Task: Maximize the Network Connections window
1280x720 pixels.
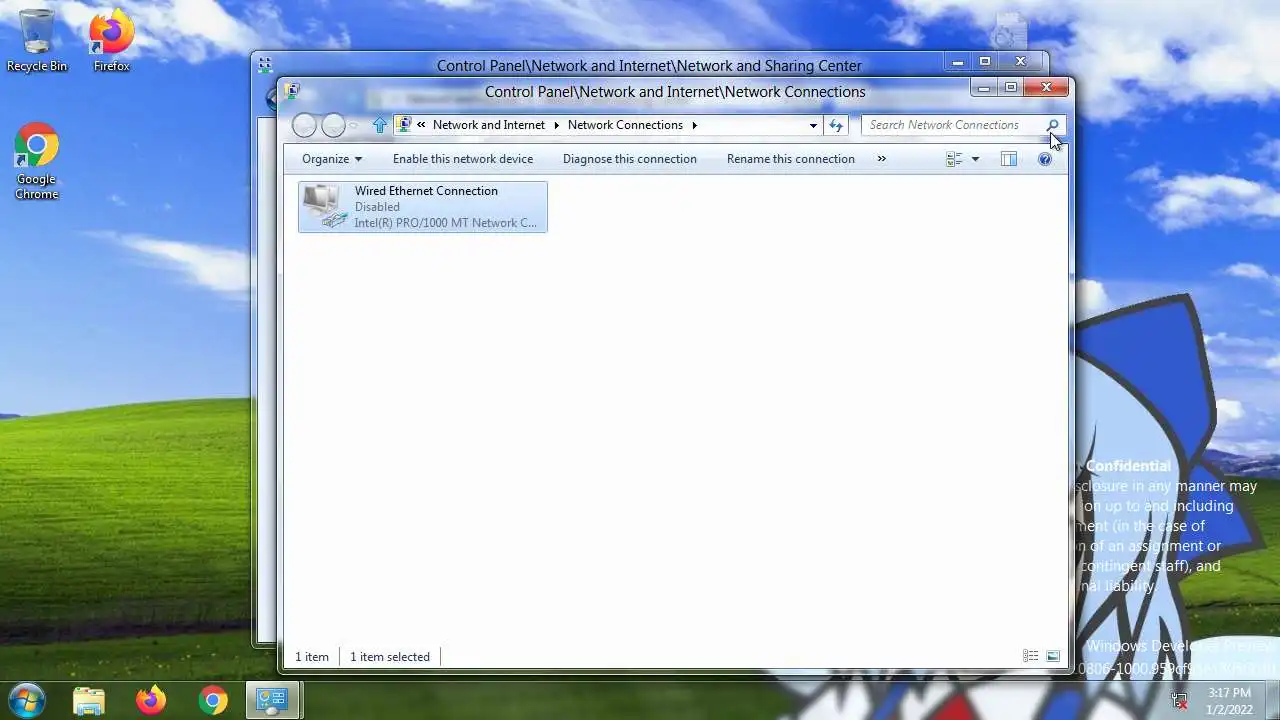Action: (1010, 88)
